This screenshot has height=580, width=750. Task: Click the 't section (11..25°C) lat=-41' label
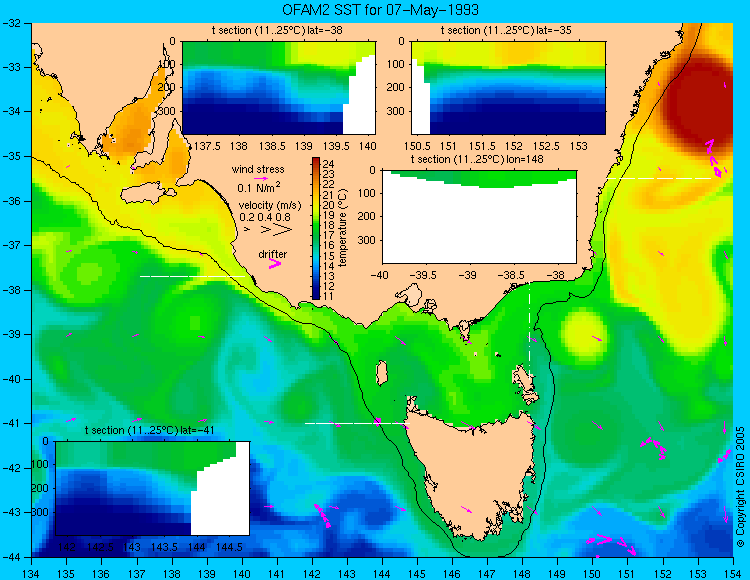tap(149, 430)
